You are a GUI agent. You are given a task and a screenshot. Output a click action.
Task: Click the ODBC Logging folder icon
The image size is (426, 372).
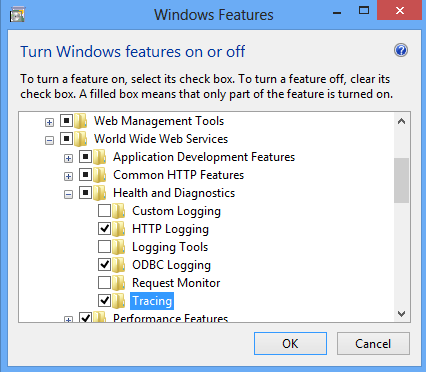pos(119,265)
